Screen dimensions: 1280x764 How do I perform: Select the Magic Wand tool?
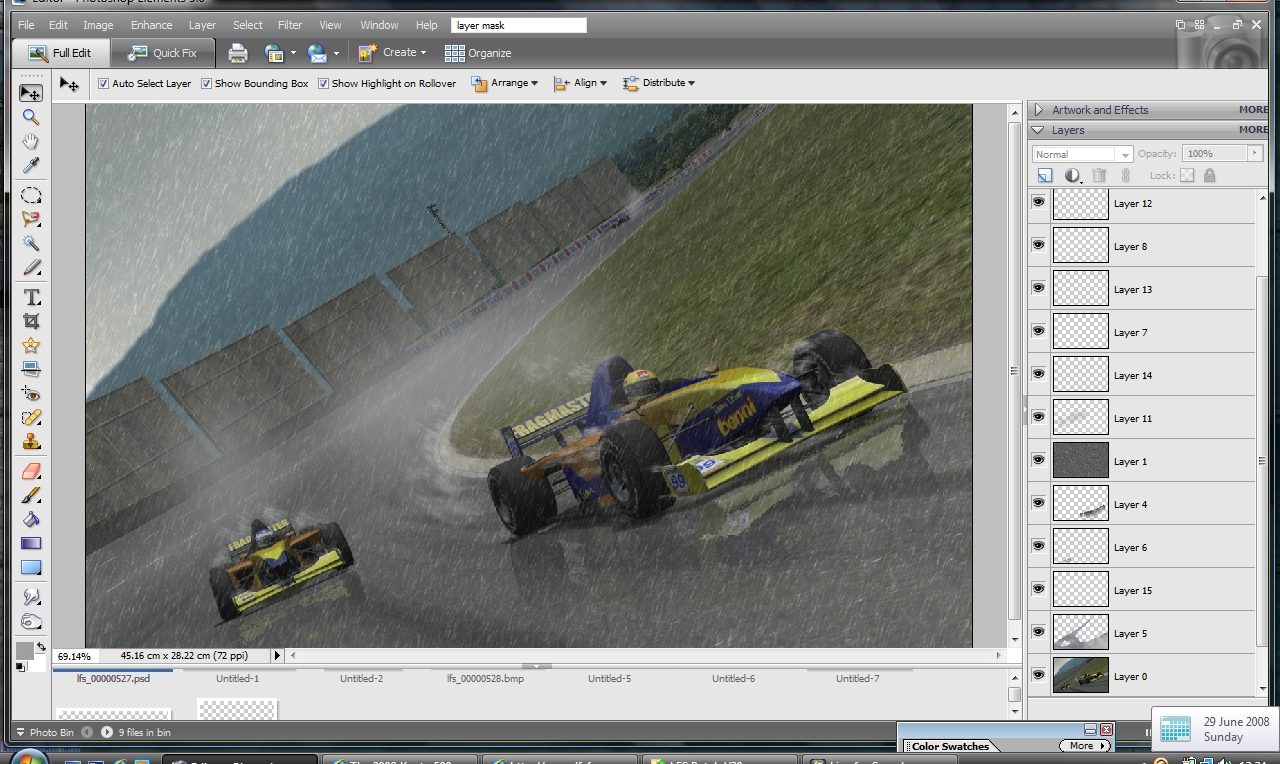click(31, 243)
